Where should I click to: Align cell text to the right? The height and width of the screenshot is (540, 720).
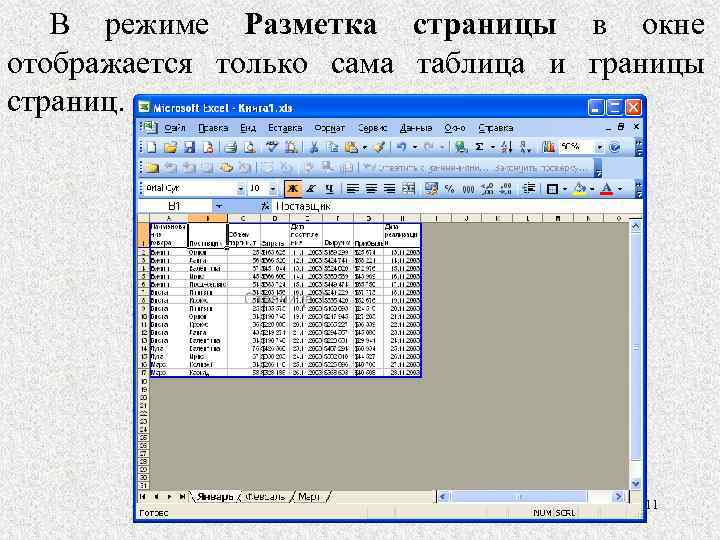(x=389, y=189)
